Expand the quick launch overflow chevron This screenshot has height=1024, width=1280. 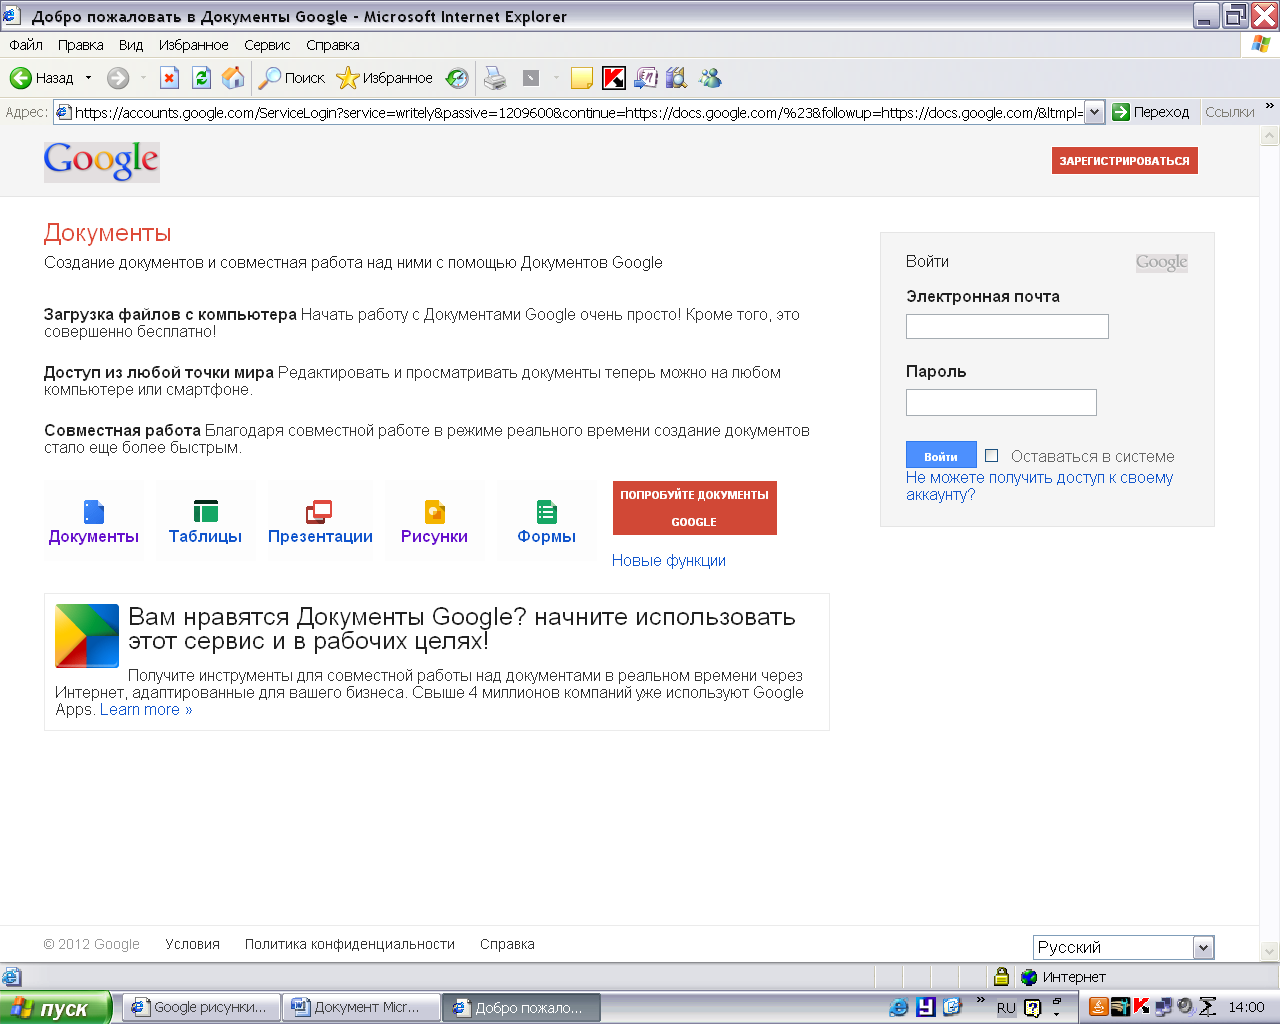[x=981, y=1000]
